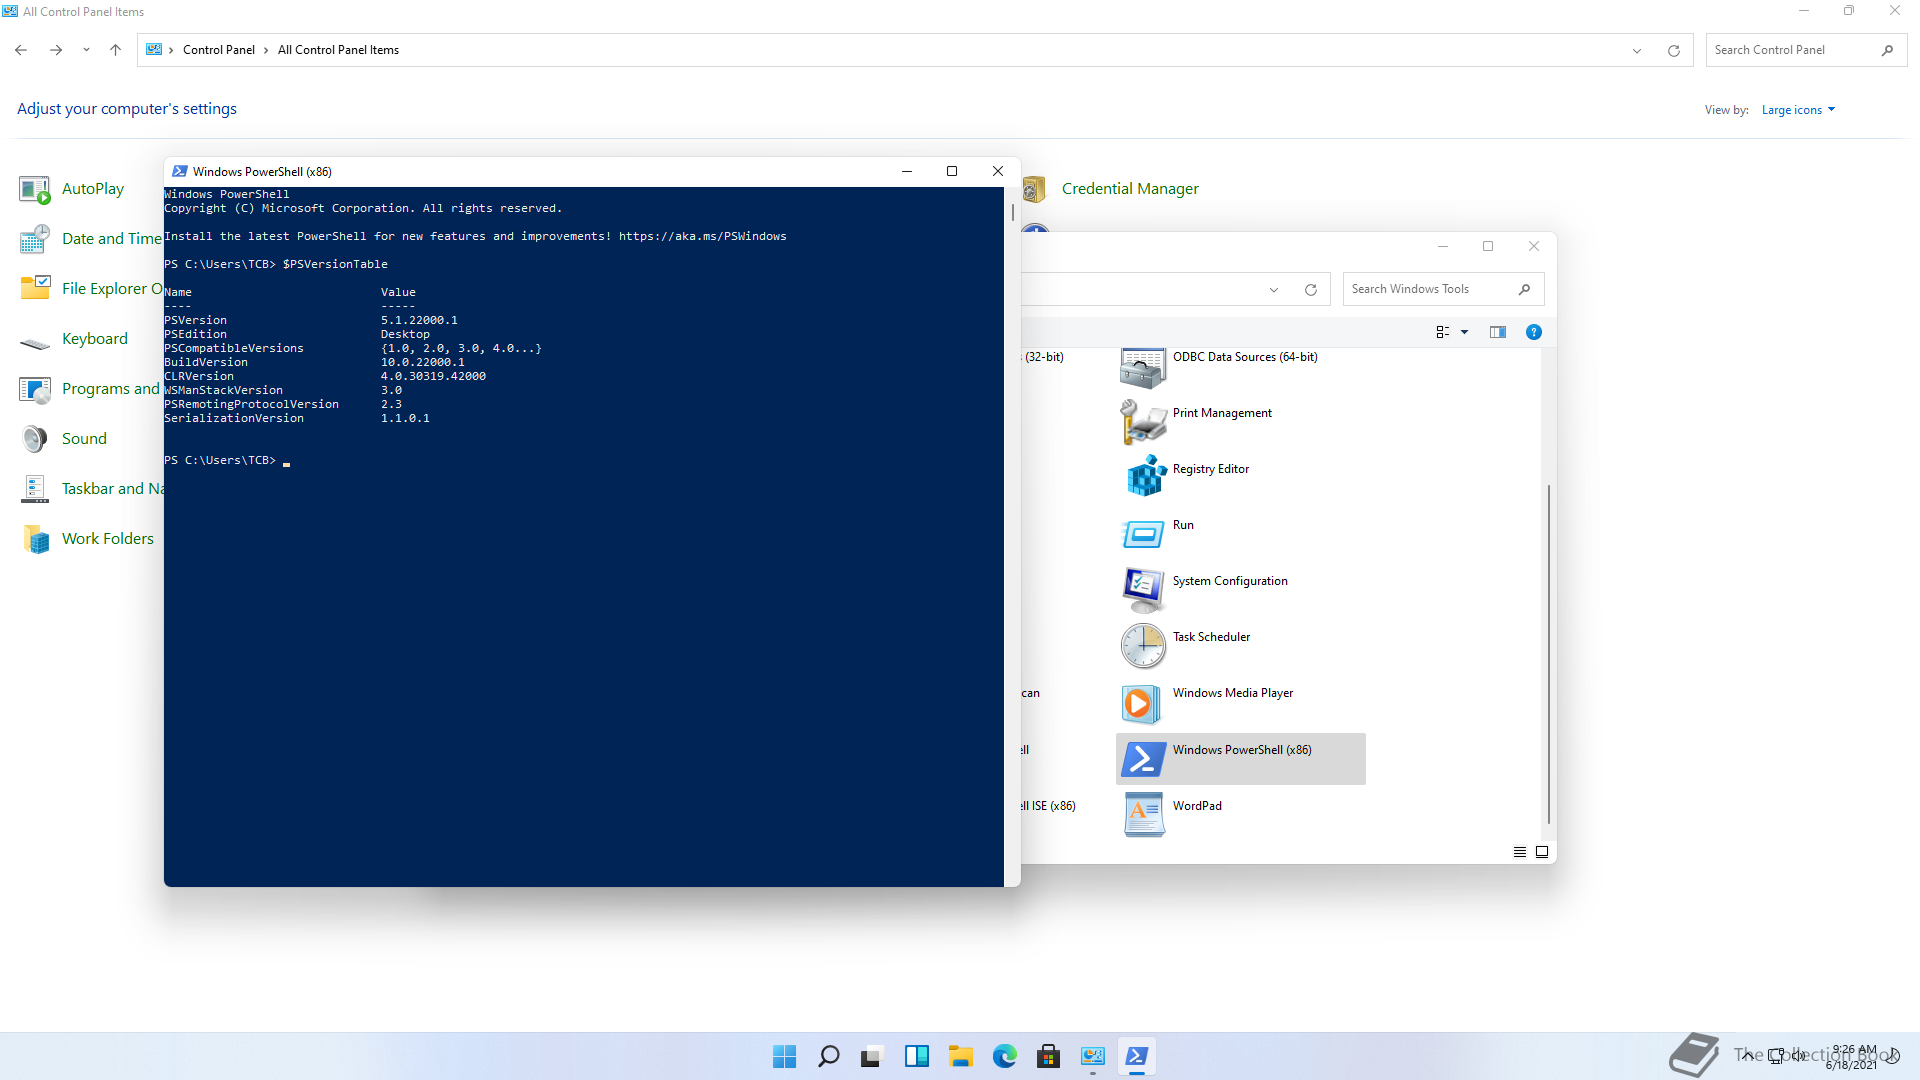Open the WordPad icon
The width and height of the screenshot is (1920, 1080).
(1143, 815)
